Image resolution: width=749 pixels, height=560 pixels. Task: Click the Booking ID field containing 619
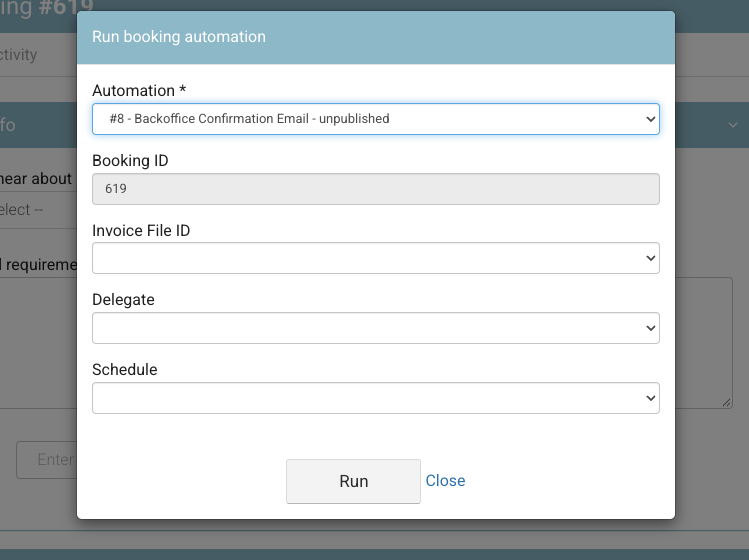coord(375,189)
